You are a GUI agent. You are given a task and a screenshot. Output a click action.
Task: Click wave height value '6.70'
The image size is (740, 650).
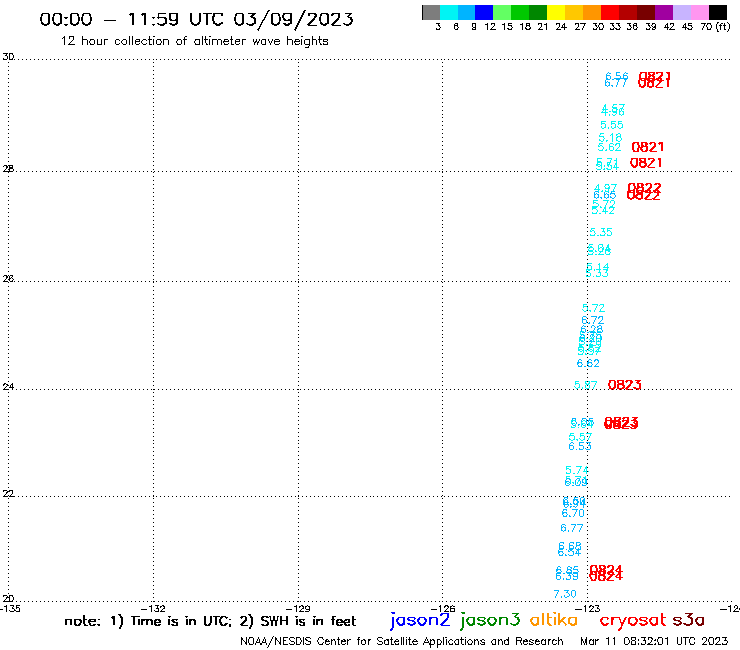pyautogui.click(x=573, y=513)
